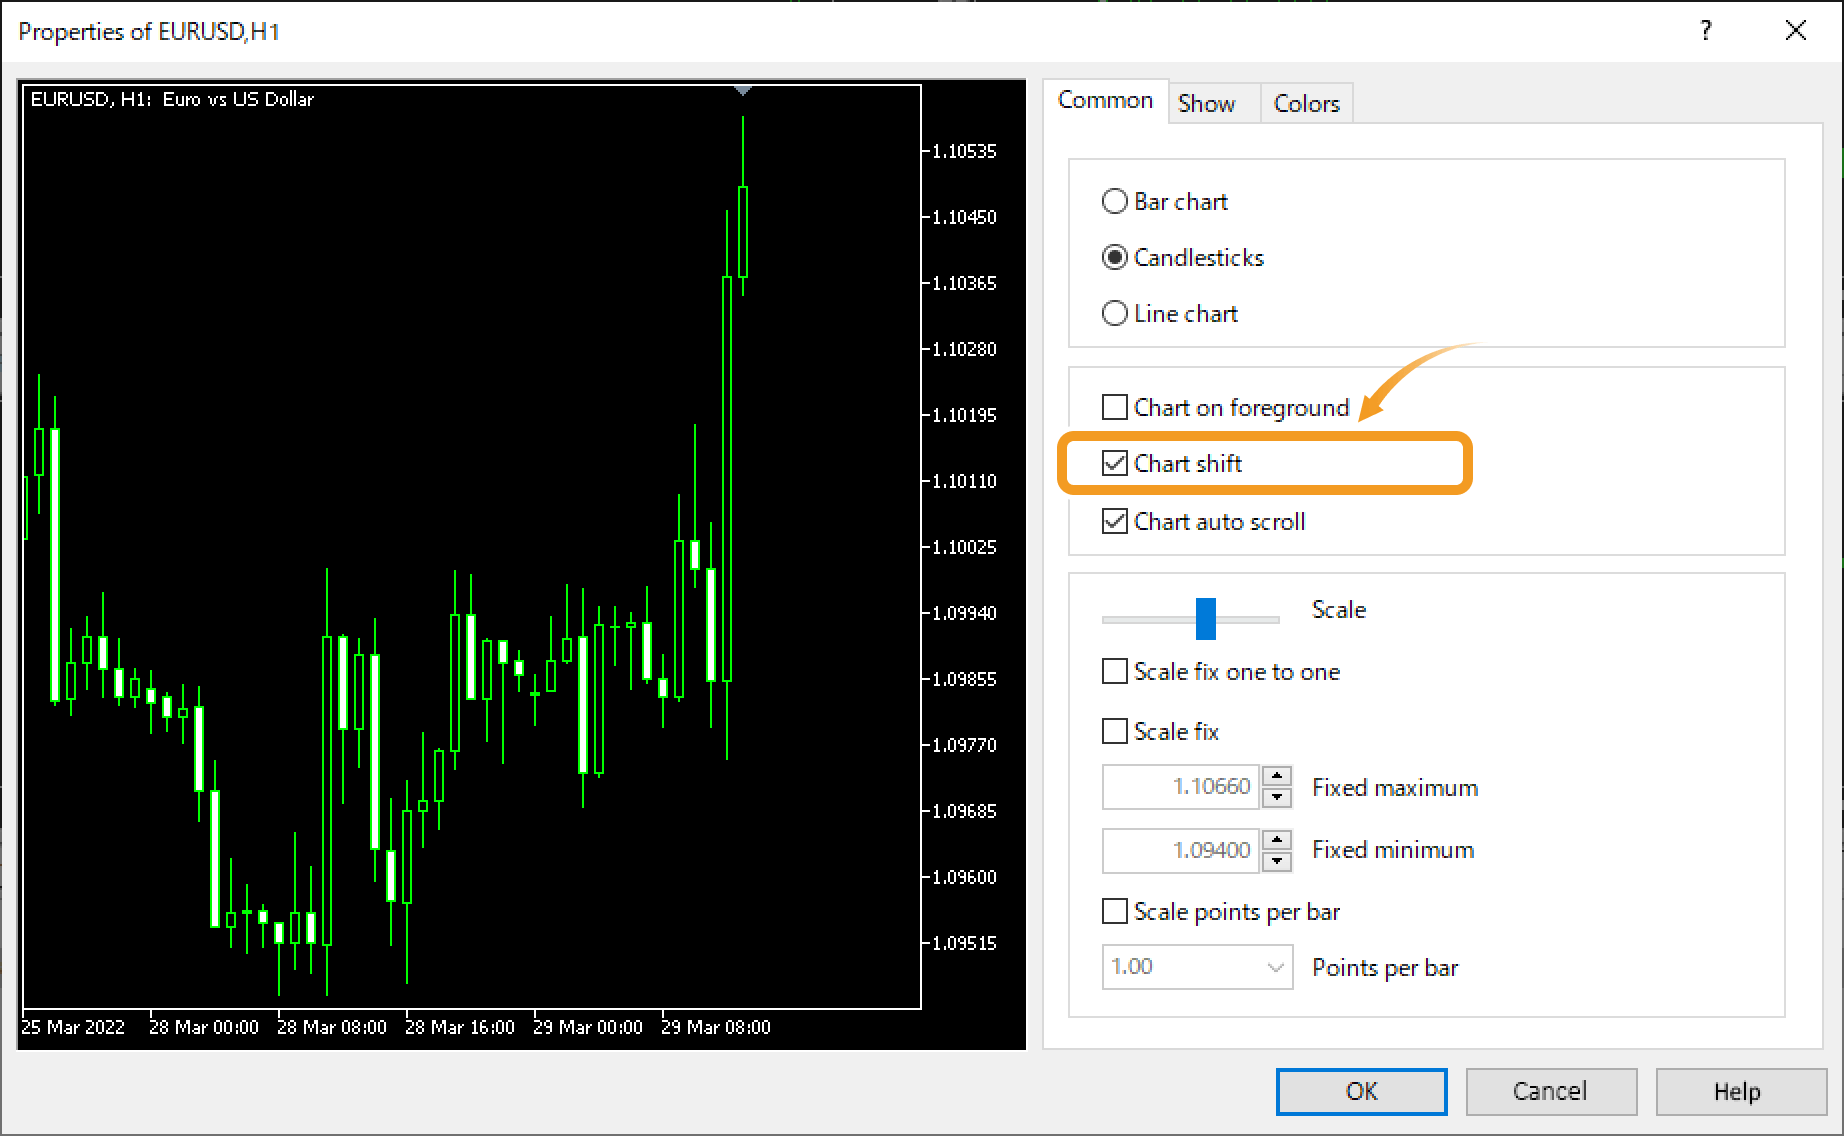Click the question mark help icon

tap(1705, 30)
